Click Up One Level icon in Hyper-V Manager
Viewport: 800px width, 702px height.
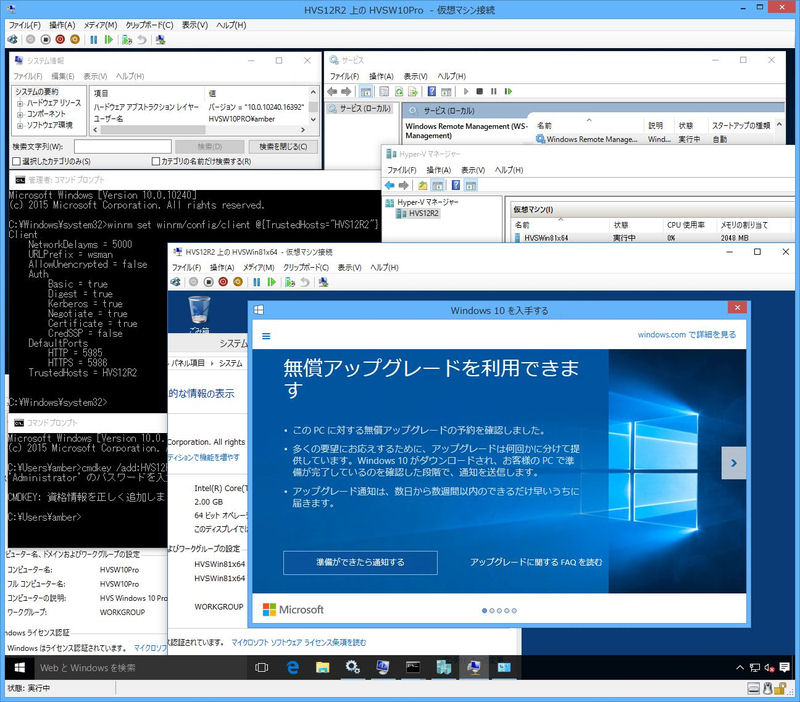[x=422, y=185]
